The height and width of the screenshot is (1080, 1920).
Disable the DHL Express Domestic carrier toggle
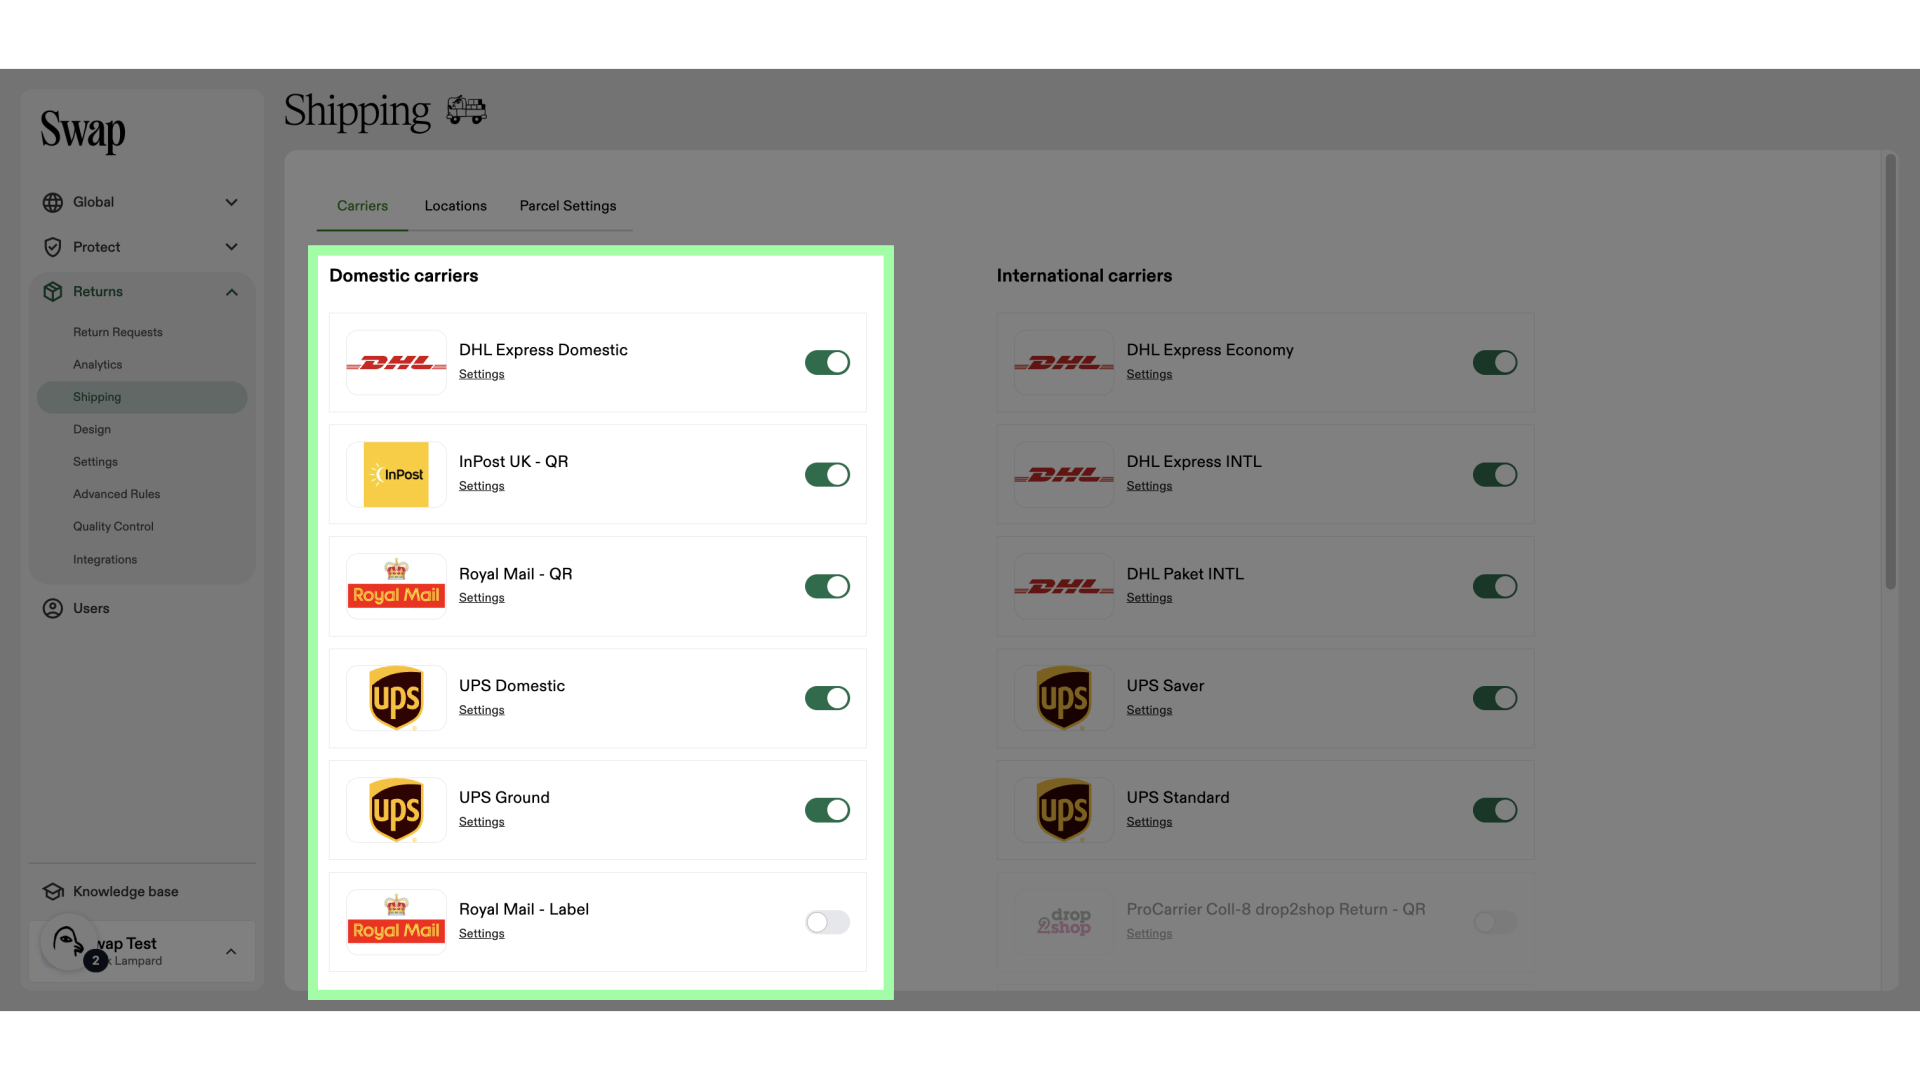point(827,362)
